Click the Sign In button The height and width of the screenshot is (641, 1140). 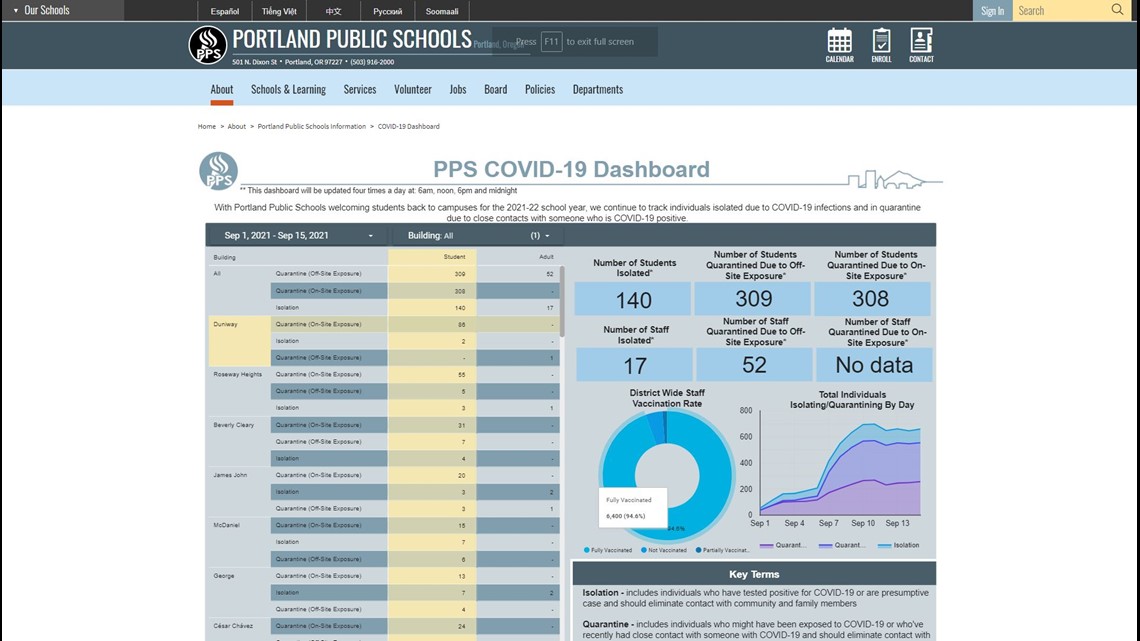(x=992, y=10)
